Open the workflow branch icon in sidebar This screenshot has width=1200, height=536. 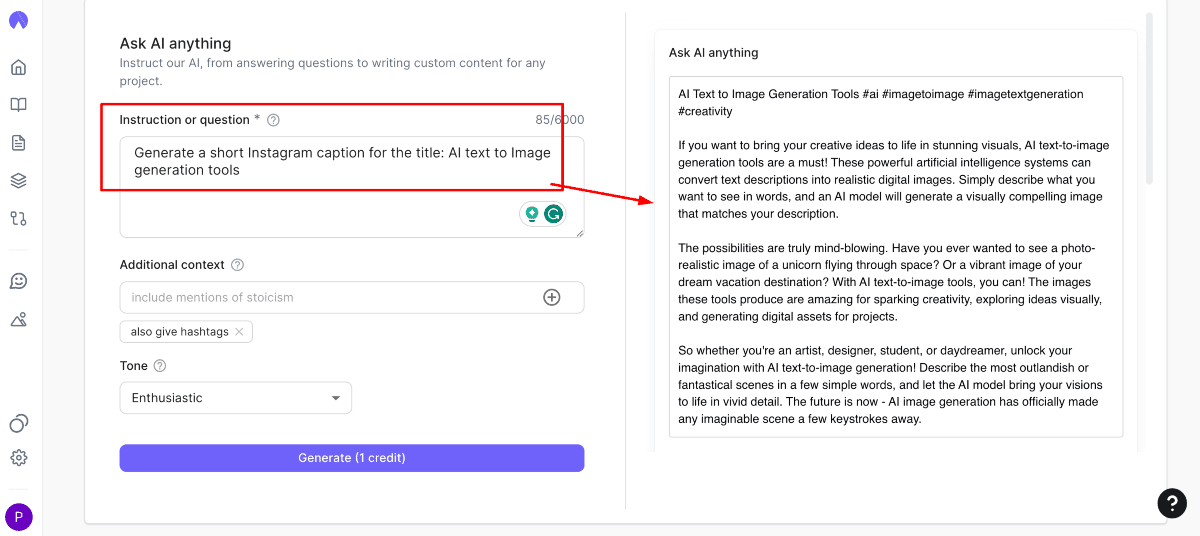click(x=18, y=218)
